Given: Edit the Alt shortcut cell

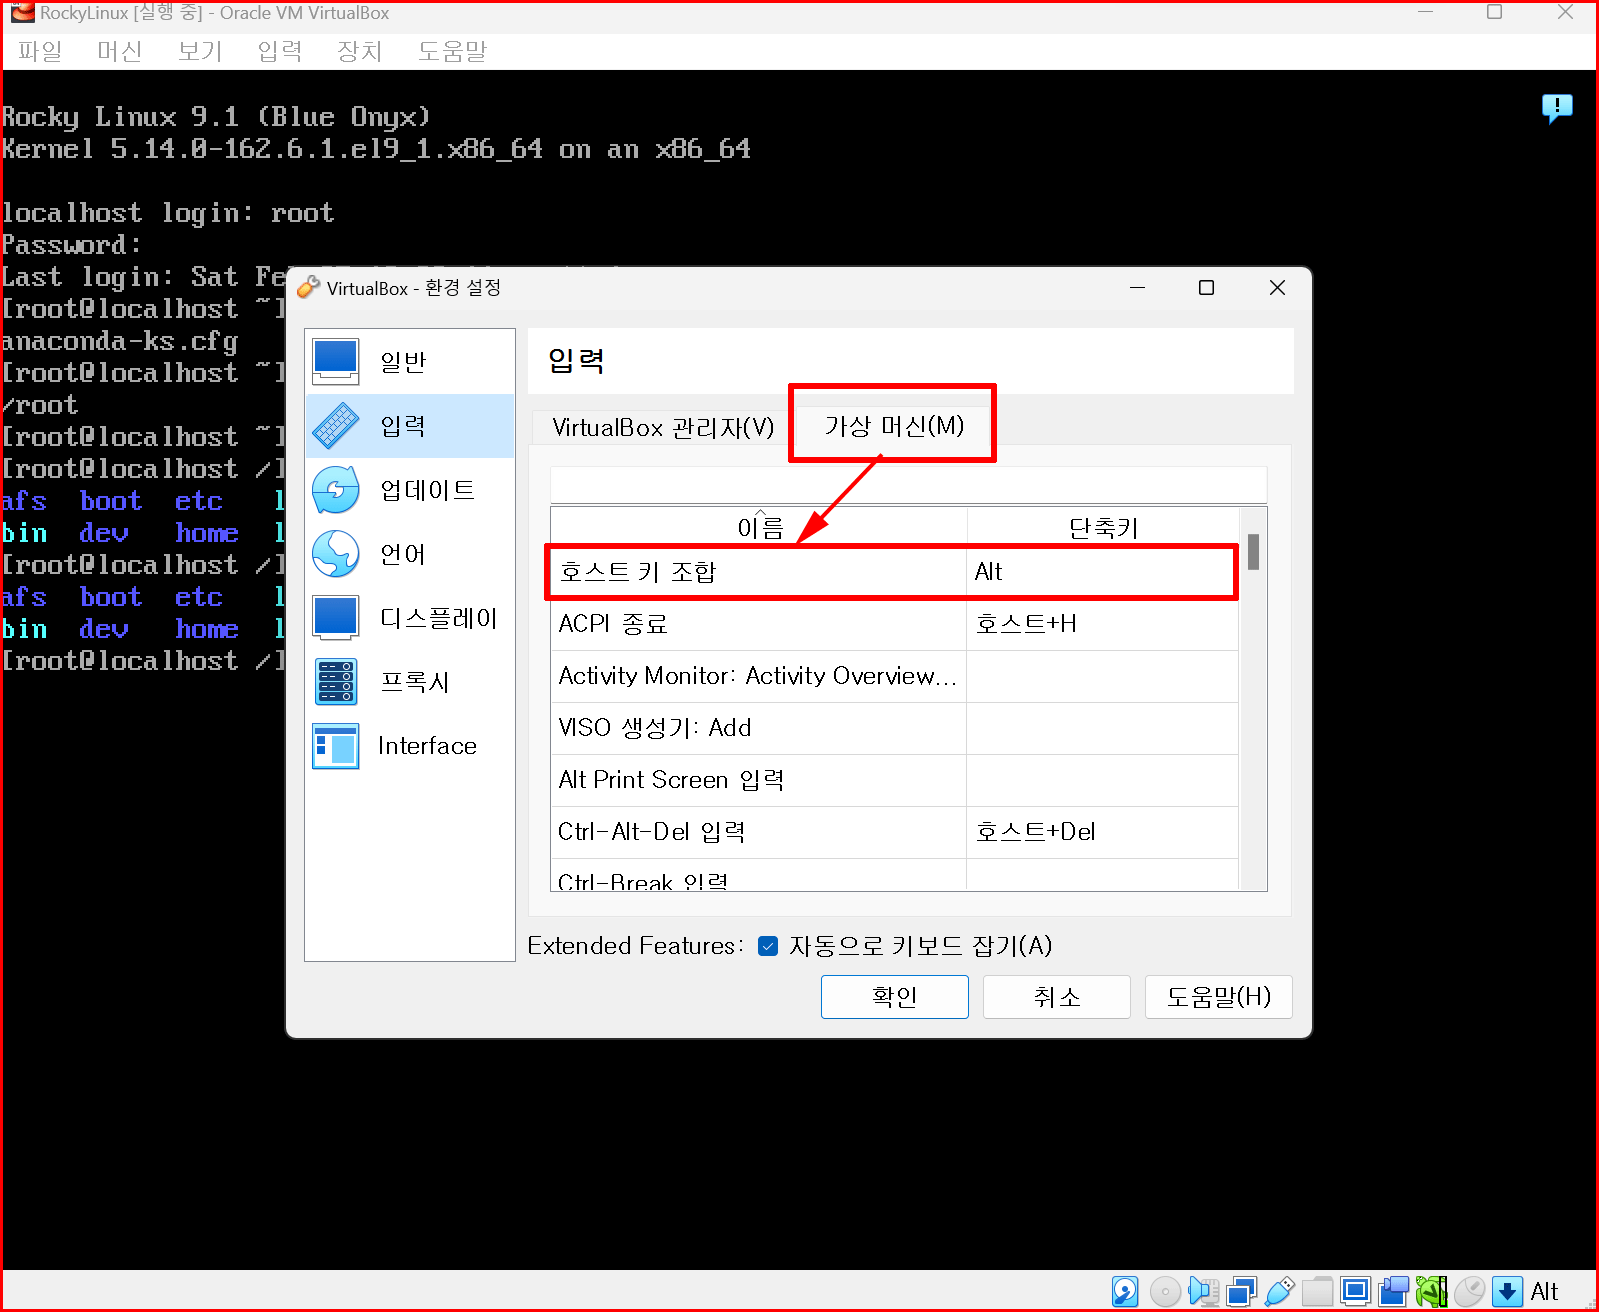Looking at the screenshot, I should (1103, 572).
